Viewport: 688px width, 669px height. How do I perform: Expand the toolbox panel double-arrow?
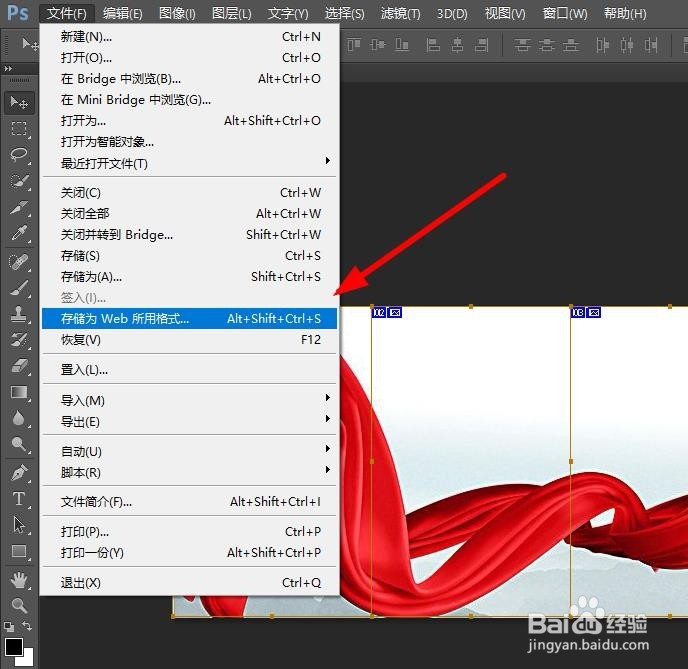[8, 68]
